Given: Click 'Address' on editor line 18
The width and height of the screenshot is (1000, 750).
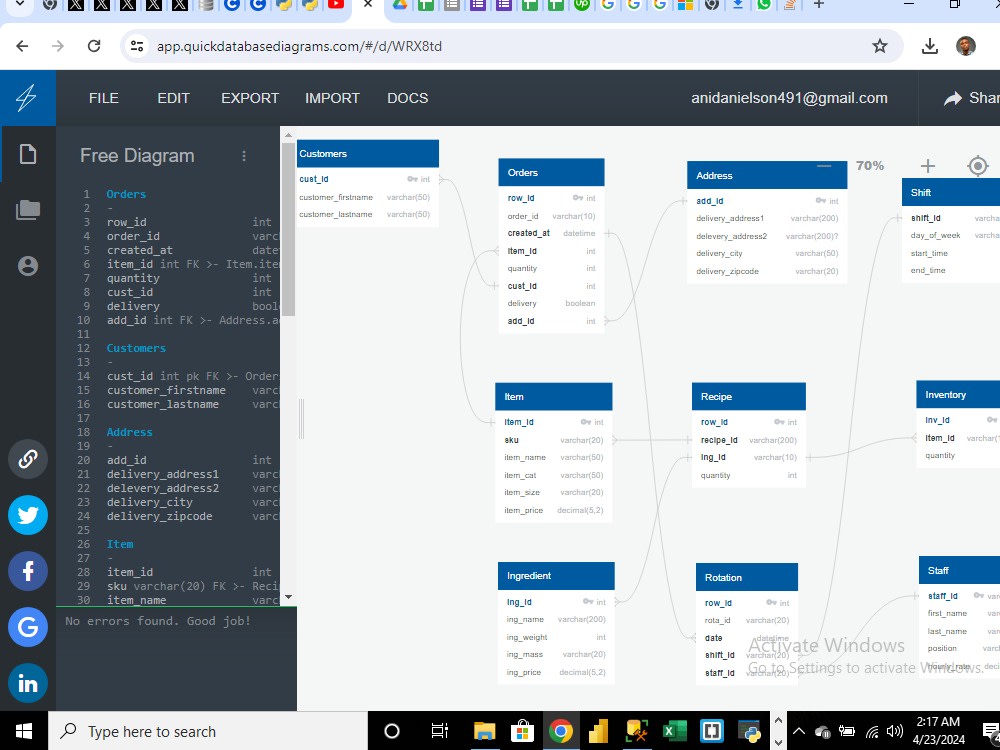Looking at the screenshot, I should pyautogui.click(x=129, y=432).
